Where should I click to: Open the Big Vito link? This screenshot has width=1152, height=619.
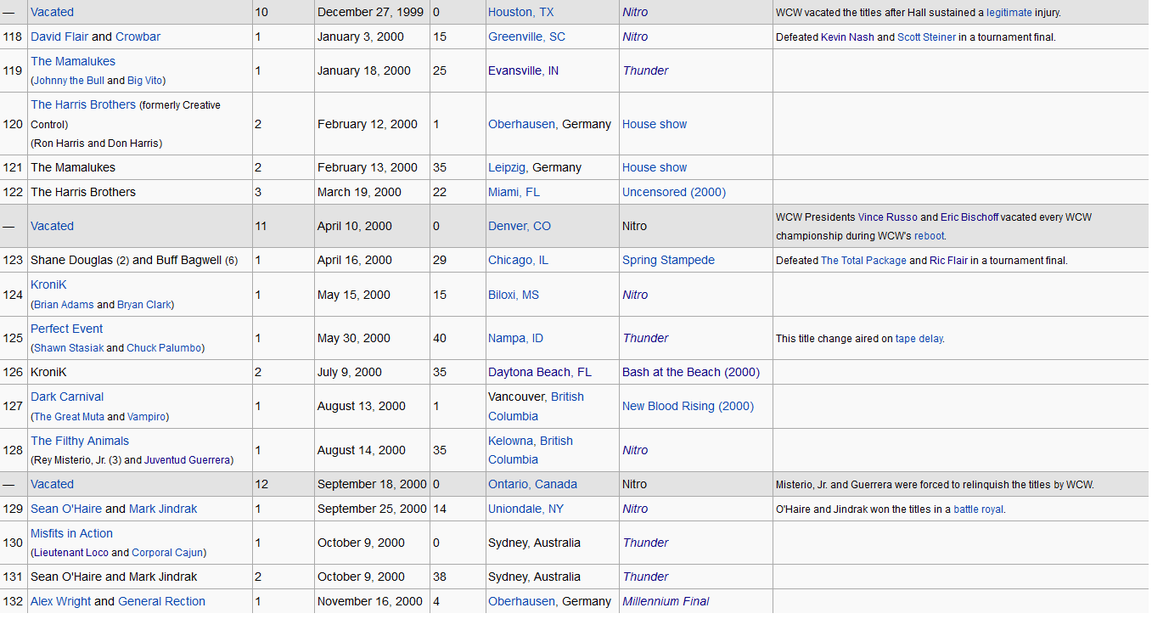145,81
